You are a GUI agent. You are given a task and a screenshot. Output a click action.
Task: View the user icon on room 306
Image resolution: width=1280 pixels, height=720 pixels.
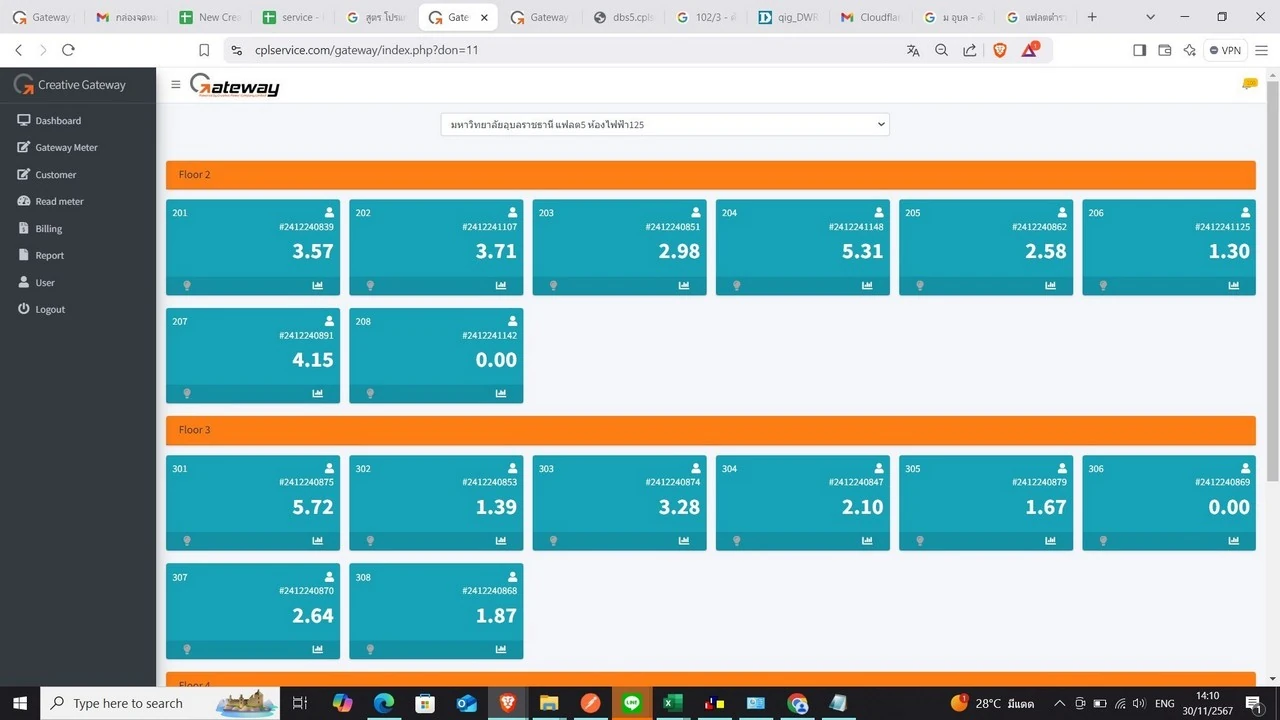[x=1245, y=468]
